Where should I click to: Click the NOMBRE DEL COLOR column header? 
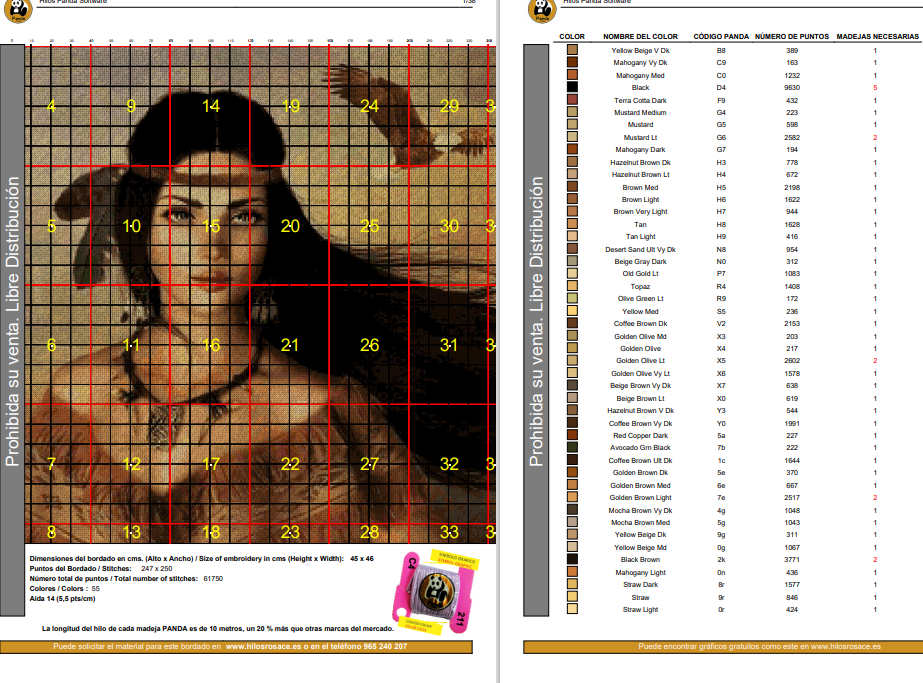[640, 37]
